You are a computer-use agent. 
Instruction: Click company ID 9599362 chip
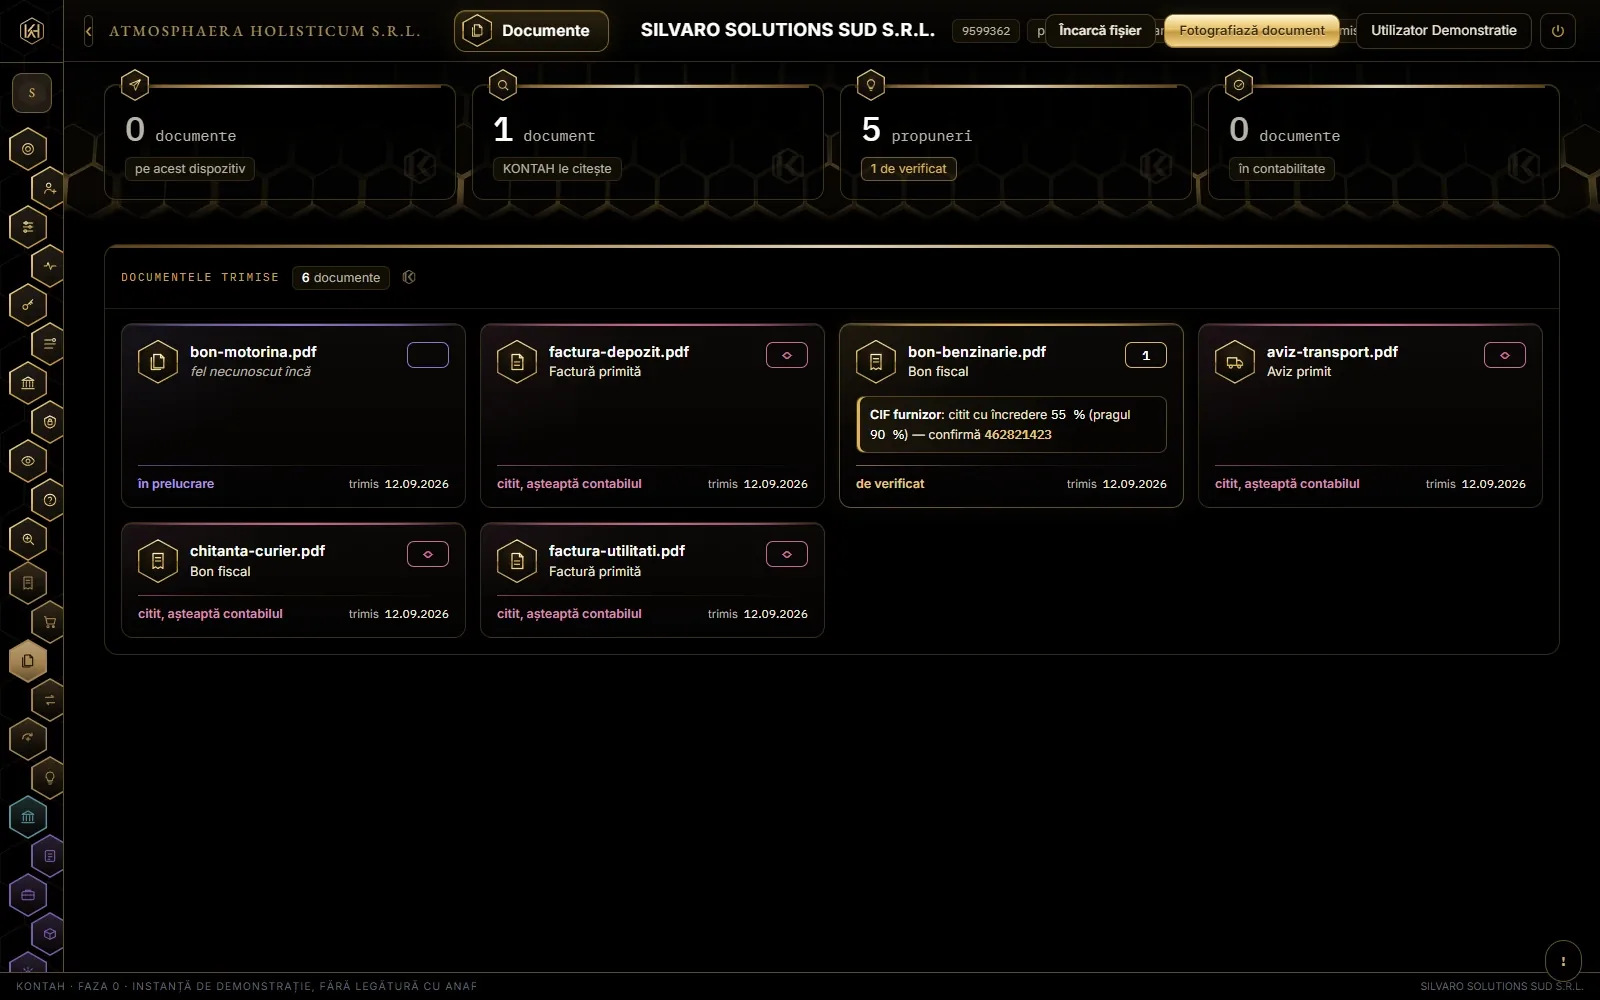(986, 31)
